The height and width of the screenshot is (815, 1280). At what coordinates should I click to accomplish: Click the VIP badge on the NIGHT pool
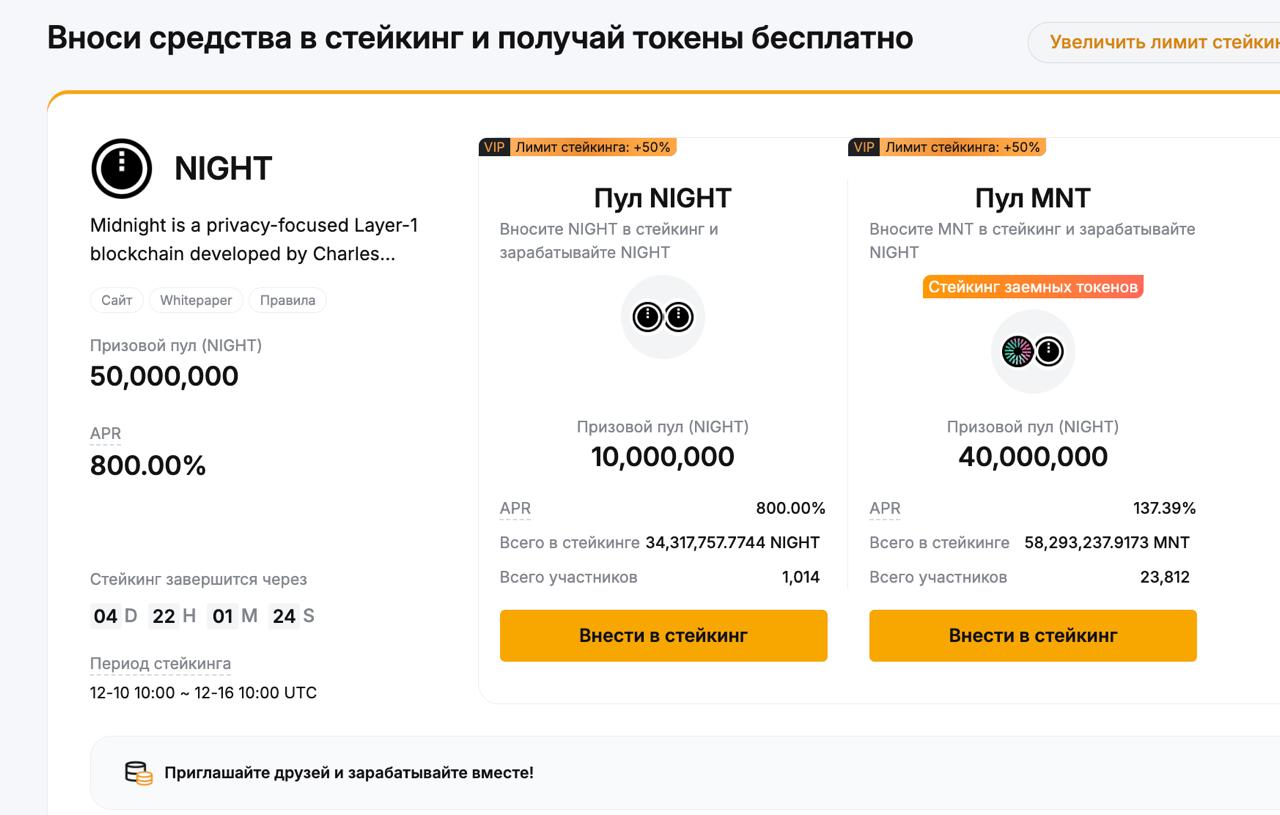tap(494, 146)
